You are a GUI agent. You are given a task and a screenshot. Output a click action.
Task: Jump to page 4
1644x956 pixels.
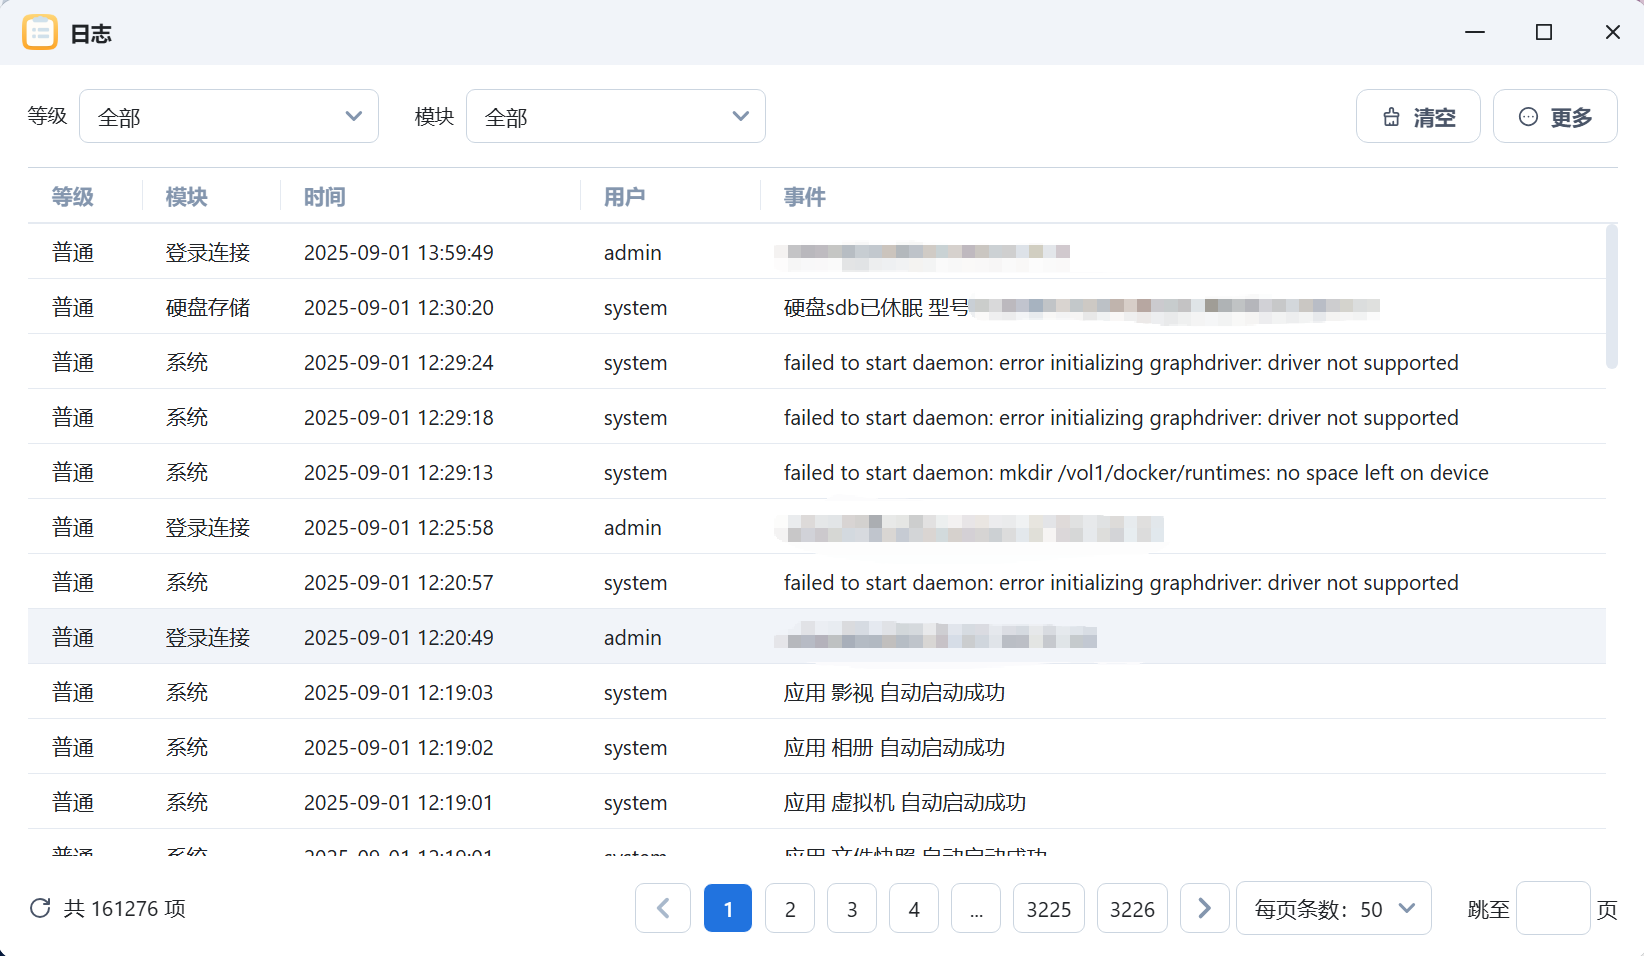tap(914, 908)
